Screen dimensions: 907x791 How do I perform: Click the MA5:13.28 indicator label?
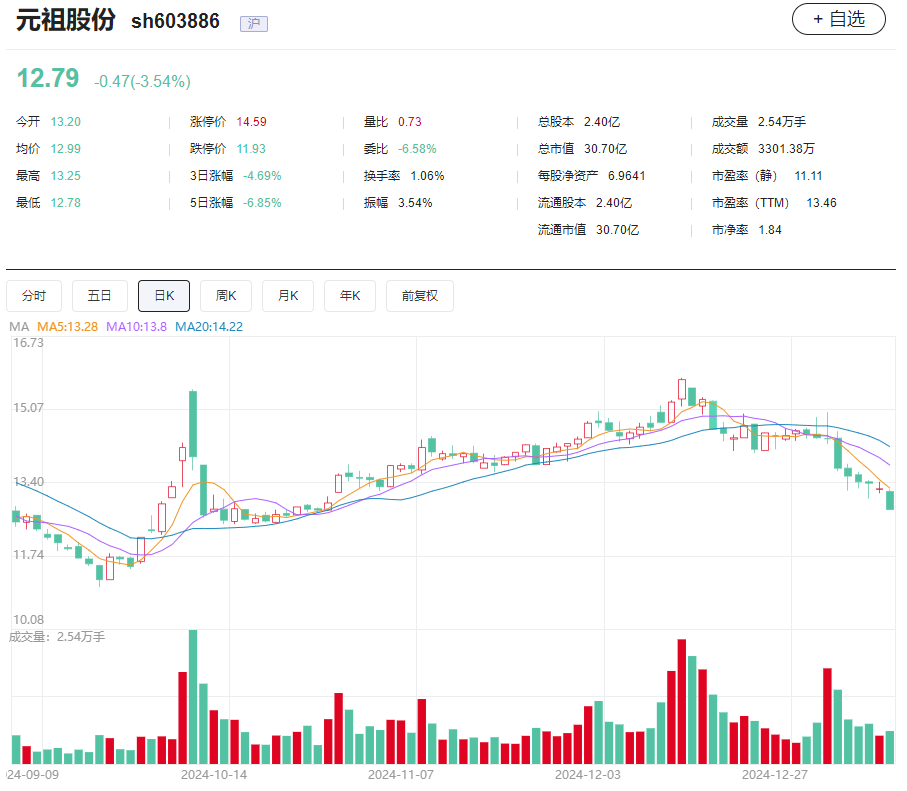click(68, 327)
